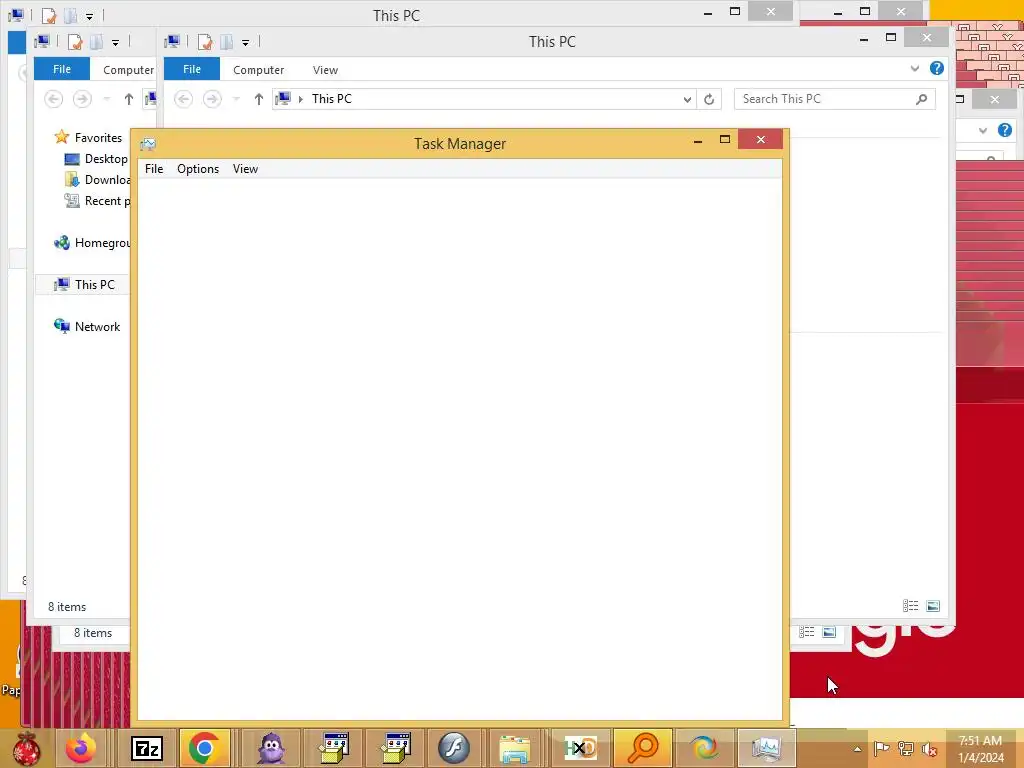Viewport: 1024px width, 768px height.
Task: Open HxD hex editor from the taskbar
Action: click(580, 748)
